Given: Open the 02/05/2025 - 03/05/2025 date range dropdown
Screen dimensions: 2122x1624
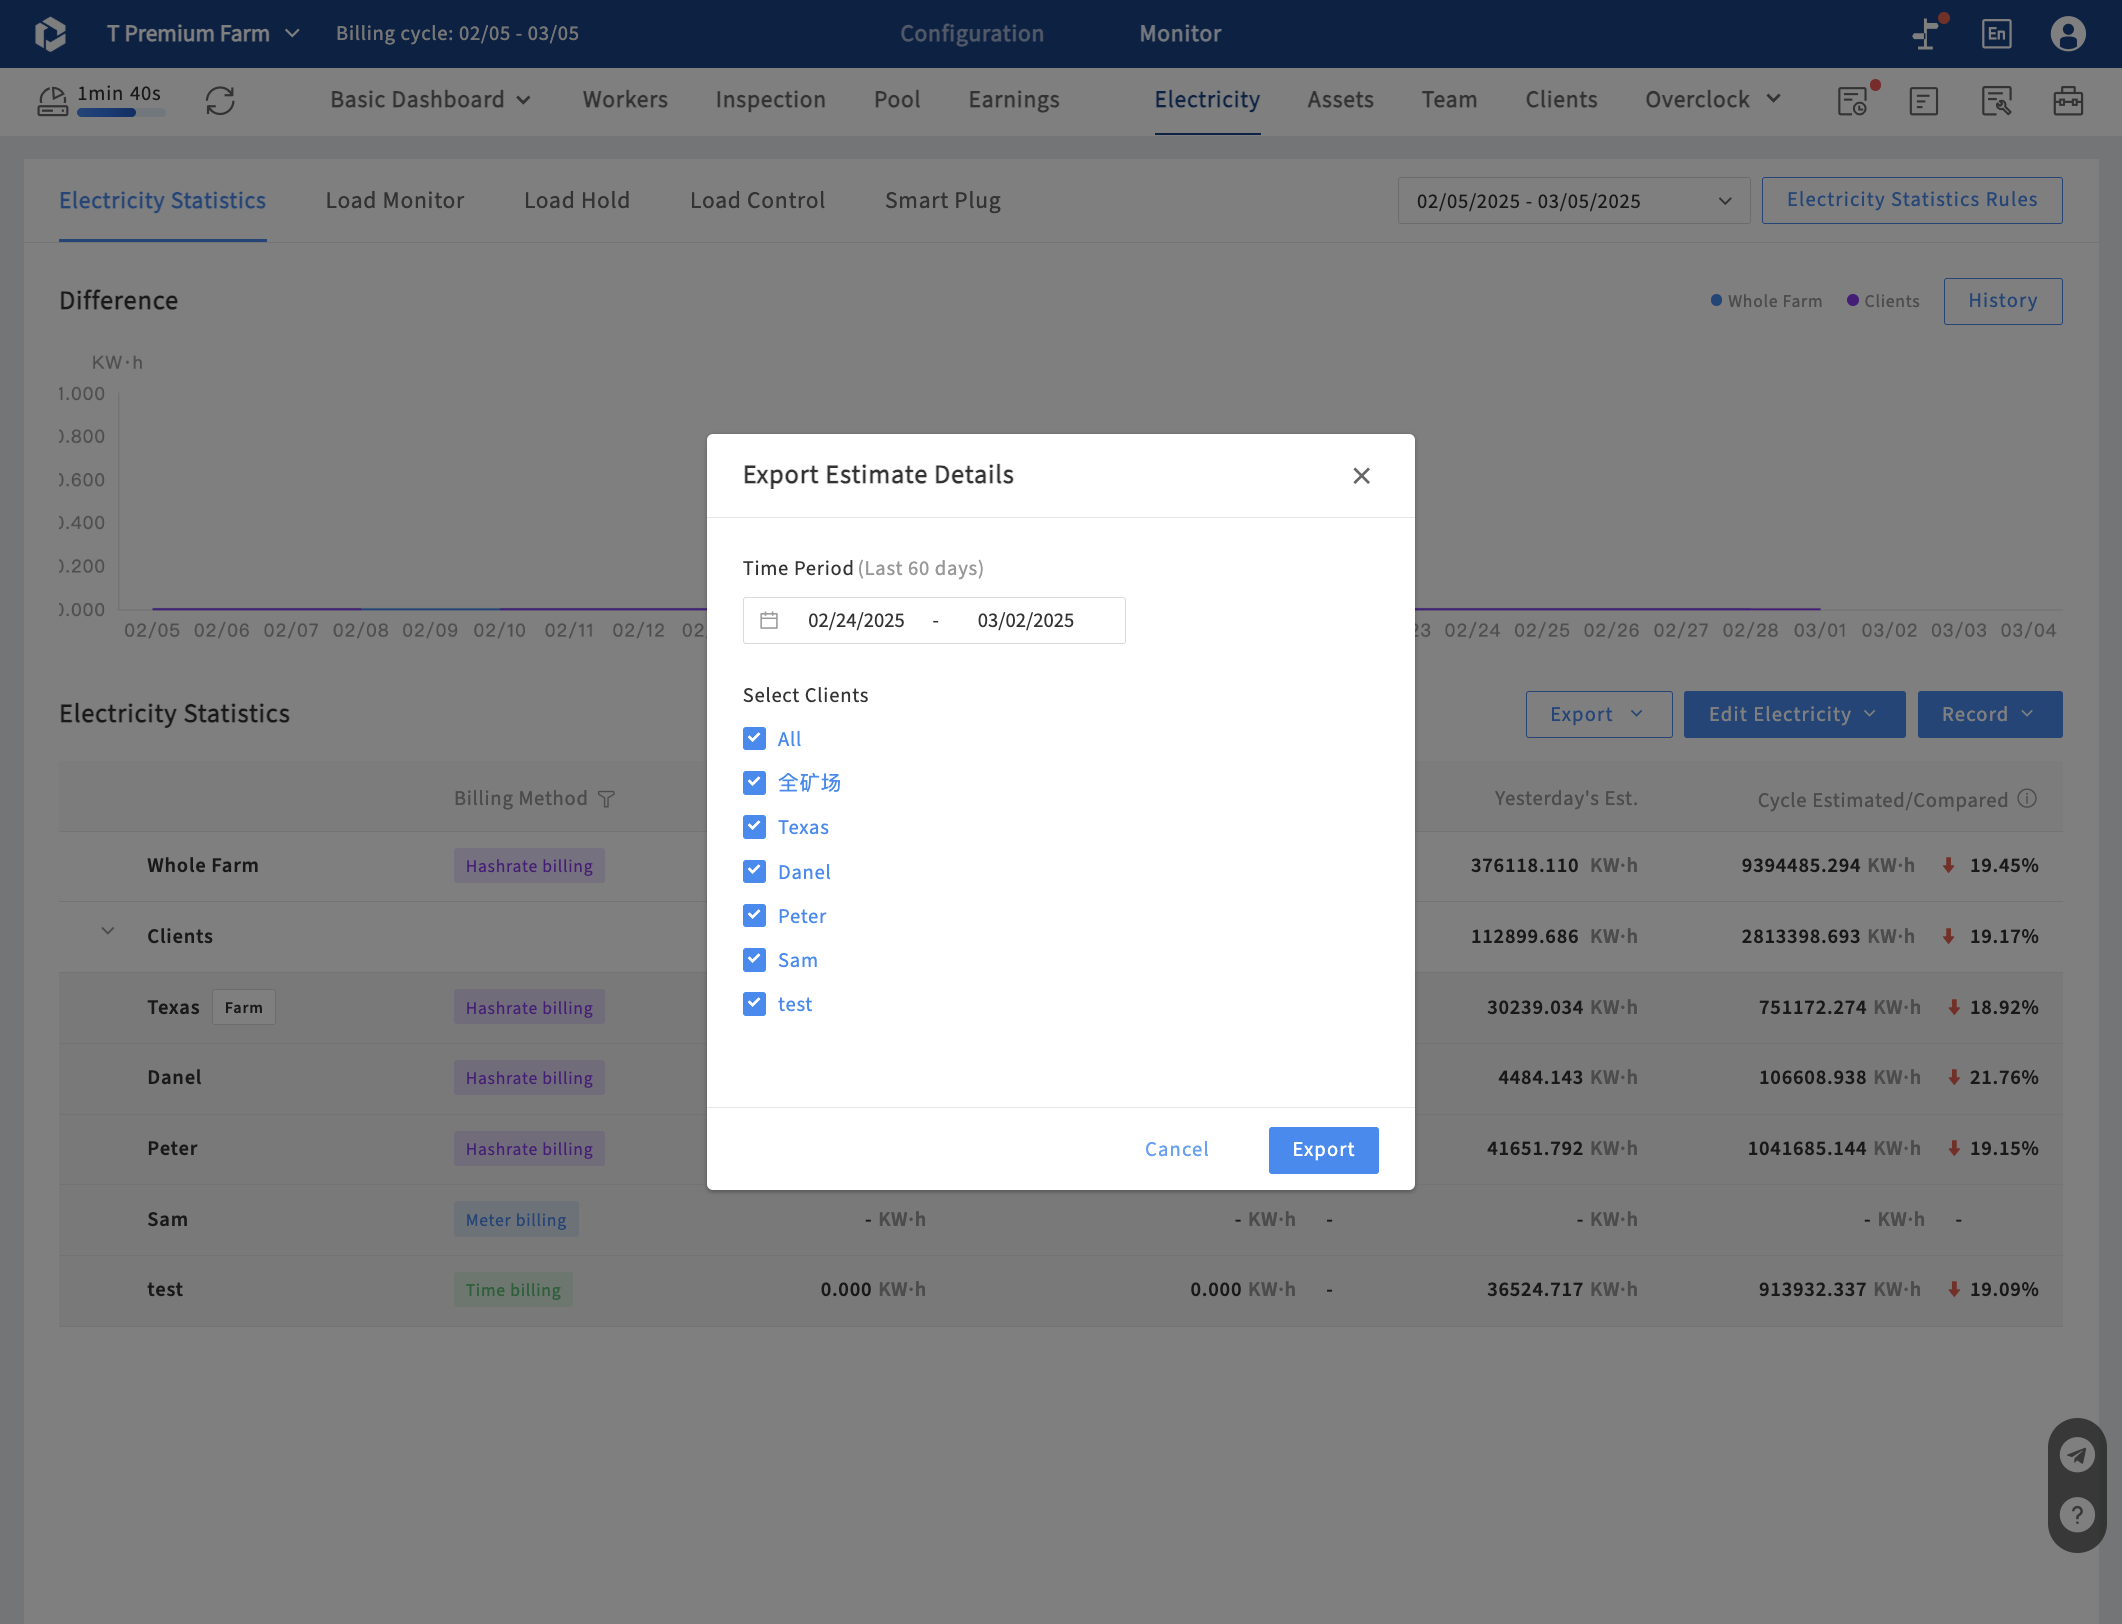Looking at the screenshot, I should tap(1574, 201).
